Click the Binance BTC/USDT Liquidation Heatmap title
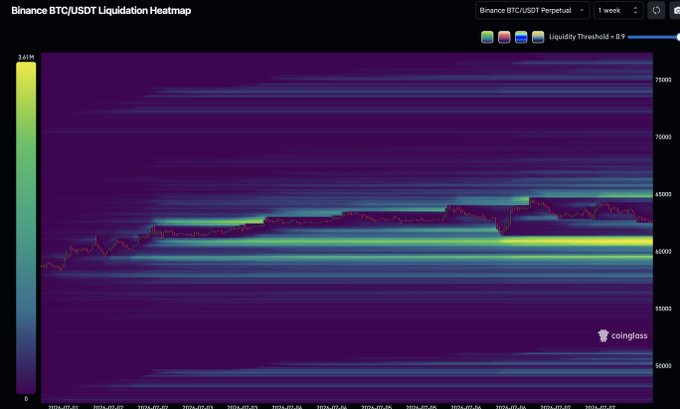680x409 pixels. pyautogui.click(x=101, y=10)
